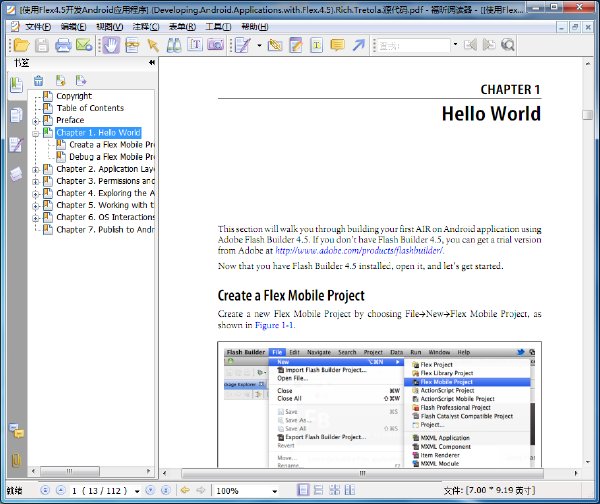Follow the Figure 1-1 link
The width and height of the screenshot is (600, 504).
tap(274, 325)
